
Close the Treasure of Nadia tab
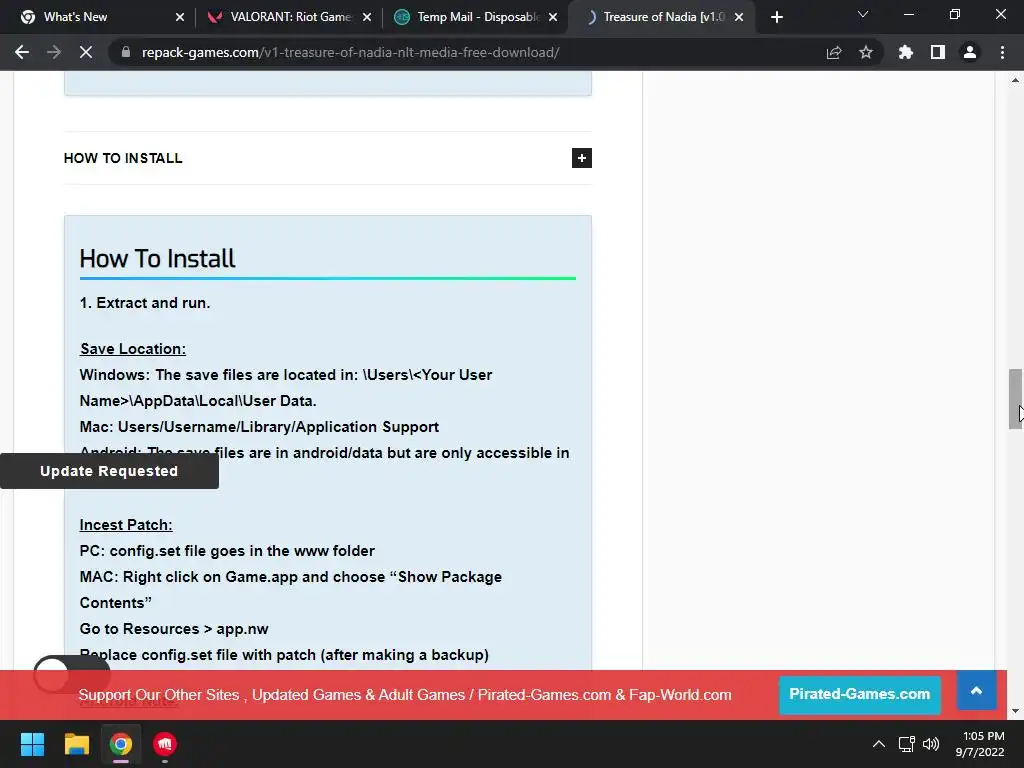click(739, 17)
